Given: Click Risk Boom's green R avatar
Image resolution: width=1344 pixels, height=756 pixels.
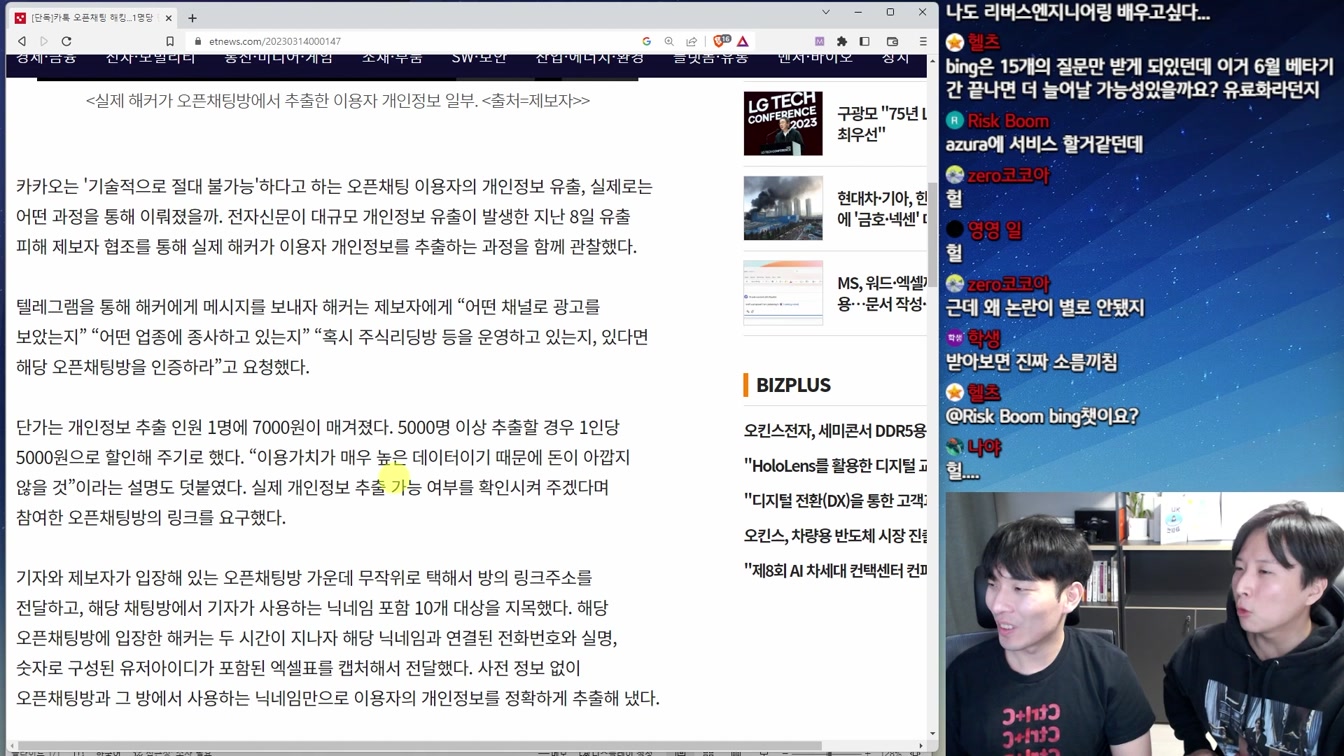Looking at the screenshot, I should 955,121.
